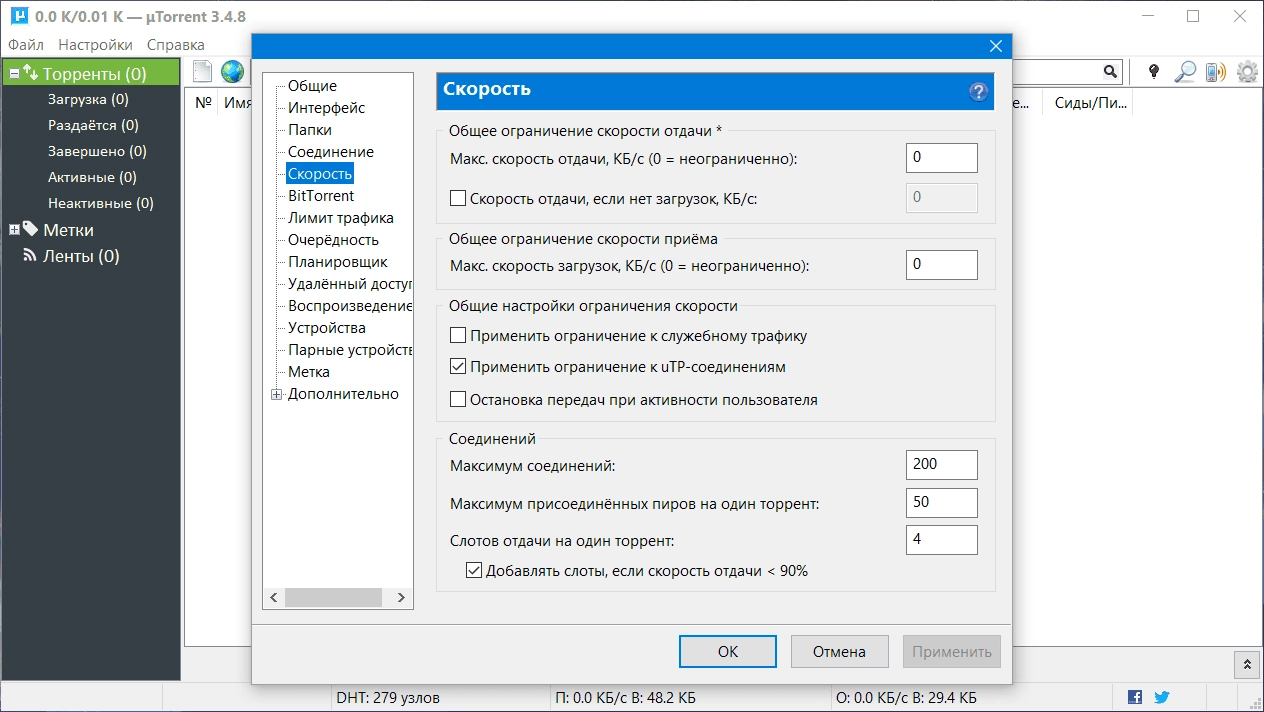The image size is (1264, 712).
Task: Open preferences via the gear icon
Action: click(x=1246, y=72)
